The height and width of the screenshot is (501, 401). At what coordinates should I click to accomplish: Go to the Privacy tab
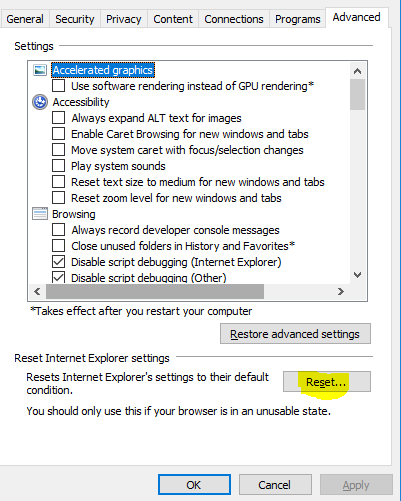(x=124, y=19)
